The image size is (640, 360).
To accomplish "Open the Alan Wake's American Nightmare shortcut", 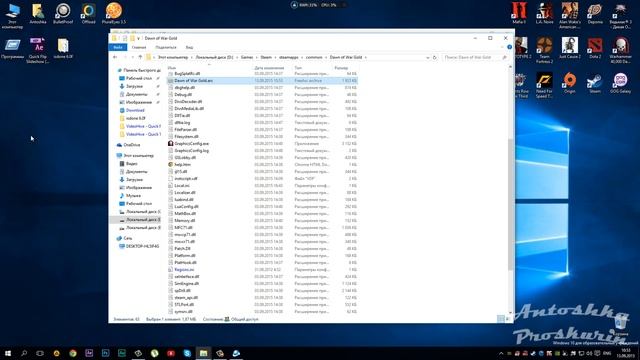I will (570, 16).
